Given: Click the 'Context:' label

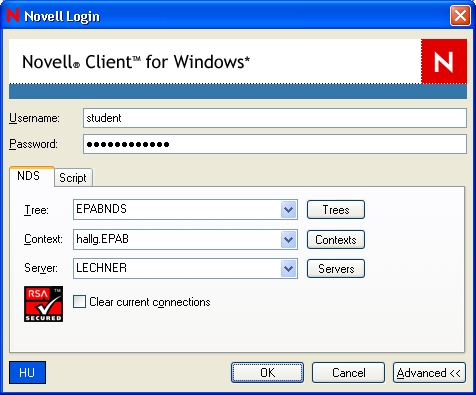Looking at the screenshot, I should 43,239.
